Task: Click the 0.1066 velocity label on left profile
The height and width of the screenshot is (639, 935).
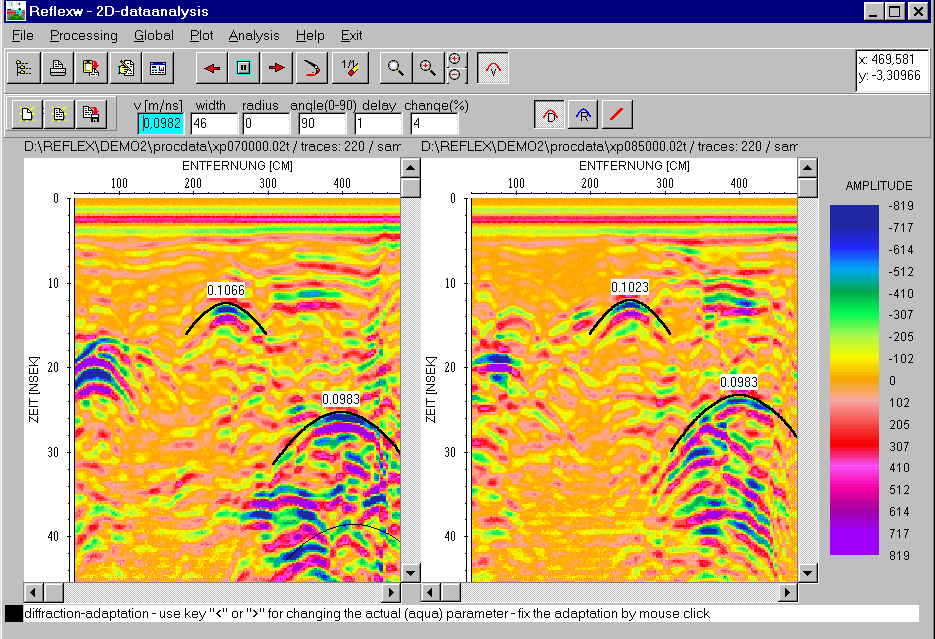Action: point(226,290)
